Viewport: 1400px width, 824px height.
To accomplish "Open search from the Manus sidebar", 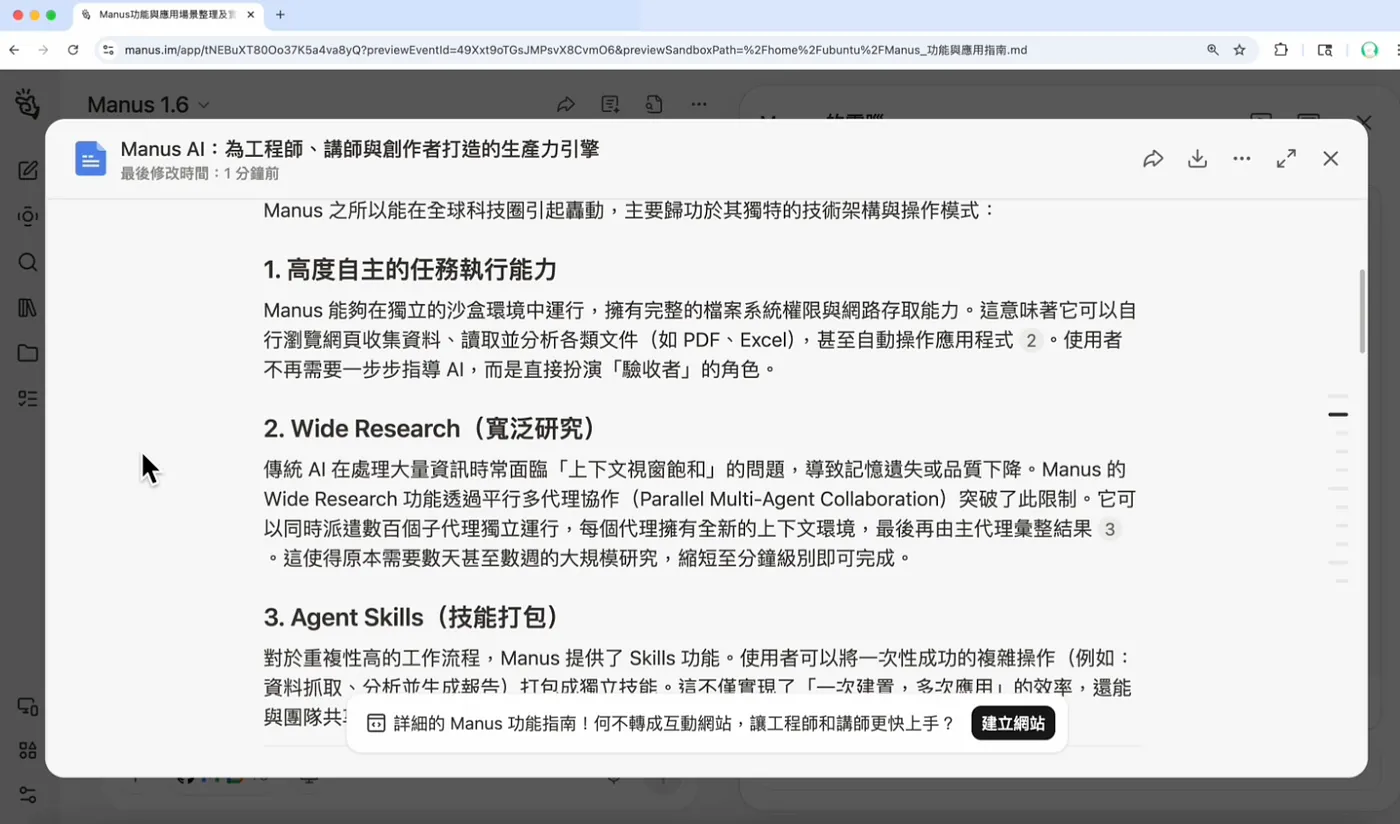I will [x=28, y=262].
